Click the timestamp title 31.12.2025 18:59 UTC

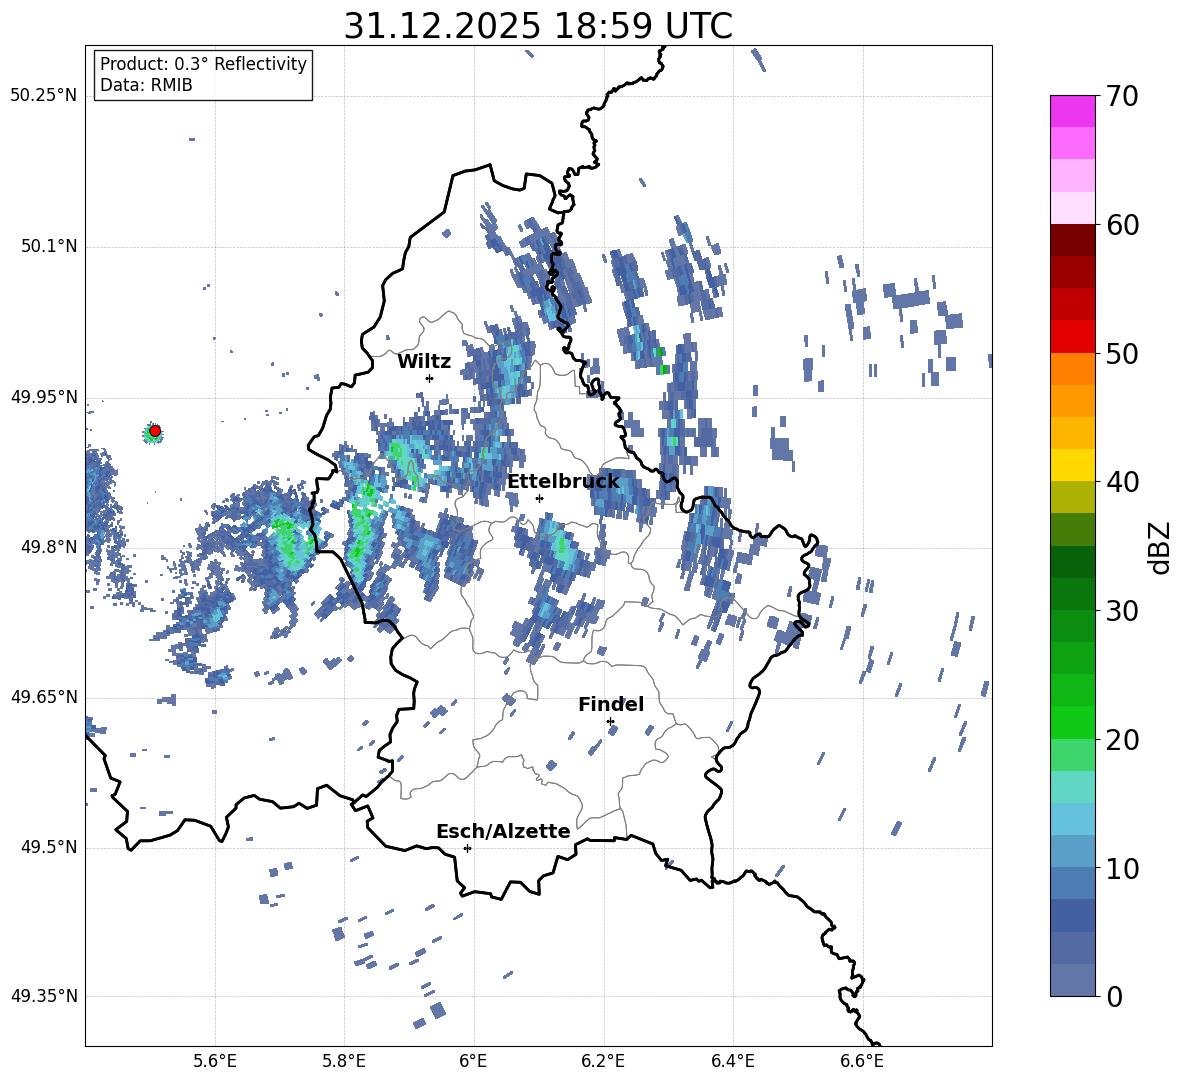pyautogui.click(x=538, y=26)
